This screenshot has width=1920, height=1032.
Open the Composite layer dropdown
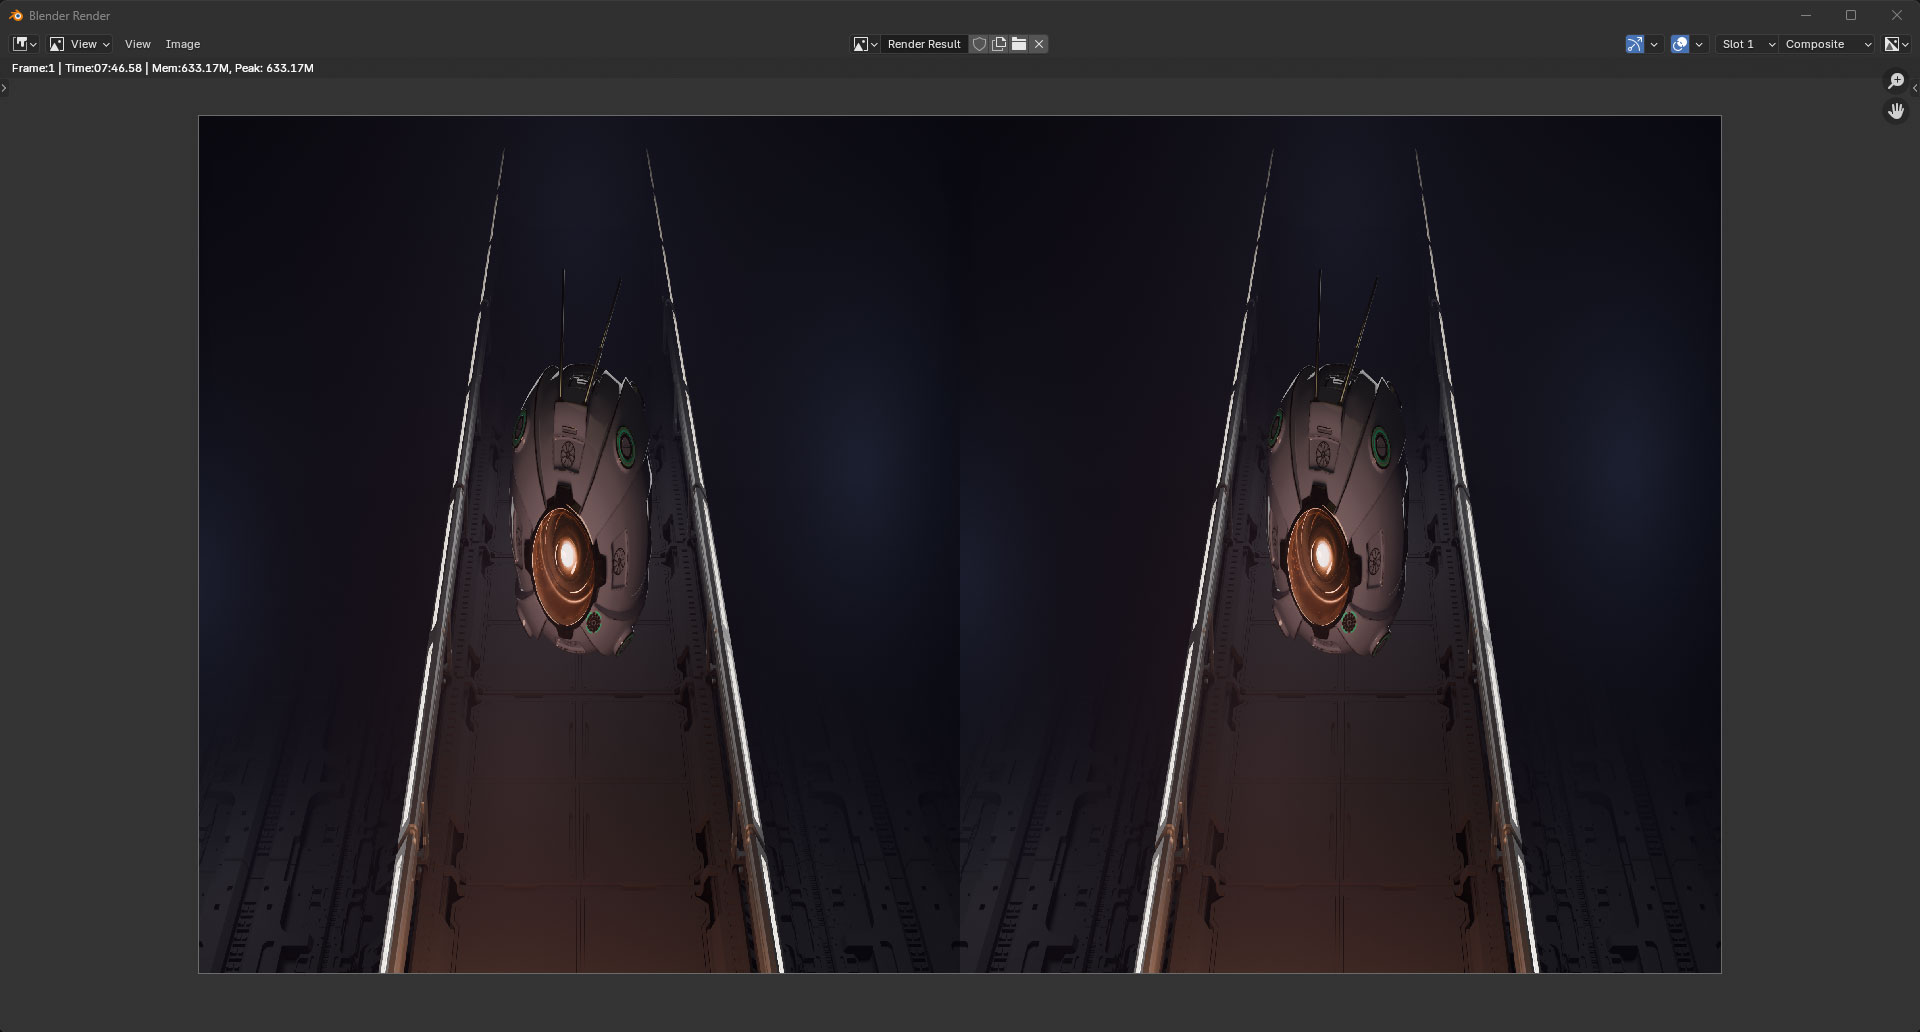pos(1827,44)
